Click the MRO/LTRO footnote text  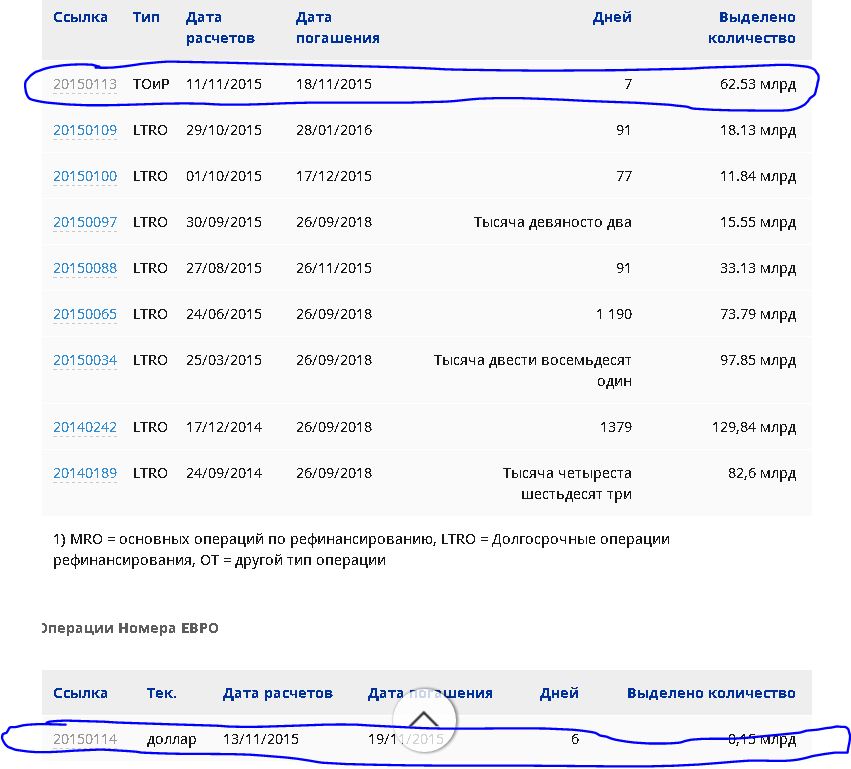(361, 550)
